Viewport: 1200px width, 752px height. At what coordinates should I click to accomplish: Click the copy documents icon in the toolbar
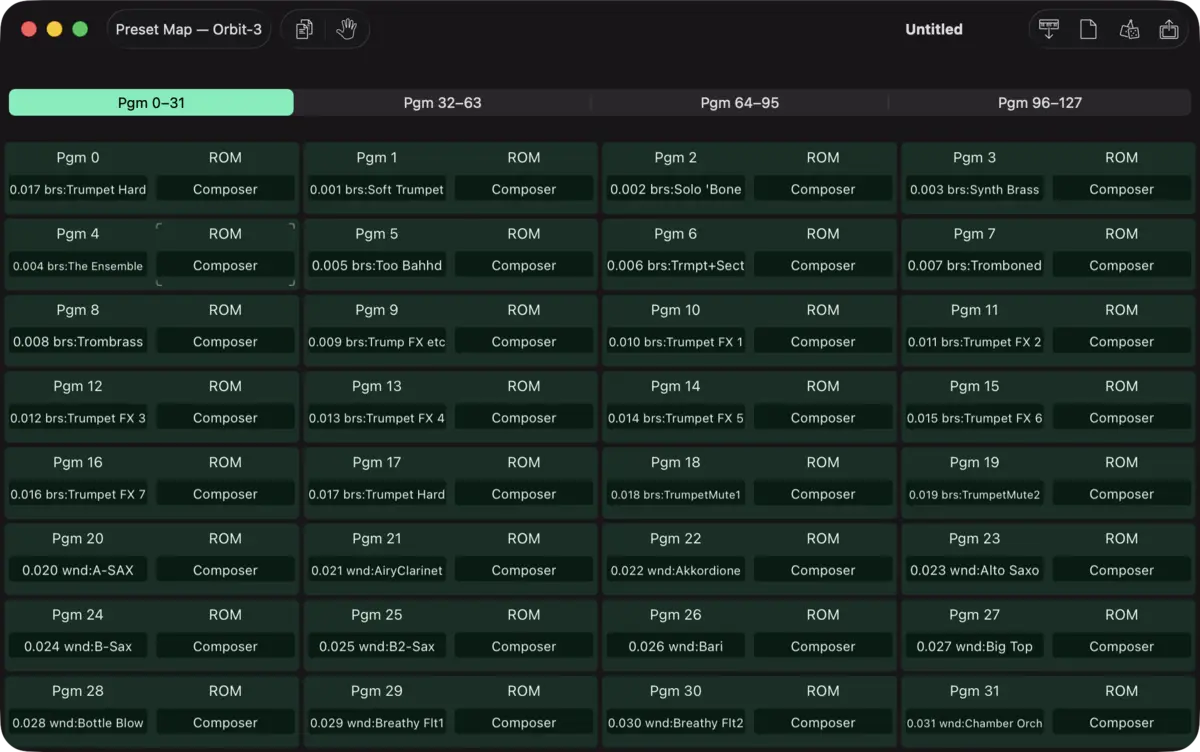(304, 29)
